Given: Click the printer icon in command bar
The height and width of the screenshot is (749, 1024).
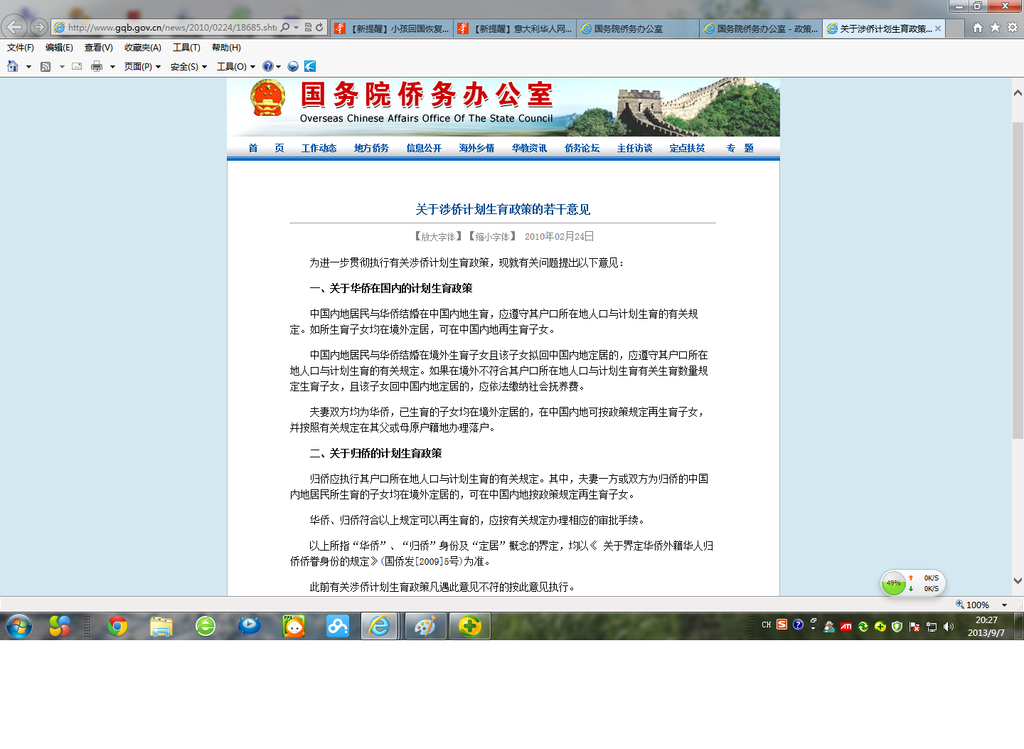Looking at the screenshot, I should pyautogui.click(x=97, y=66).
